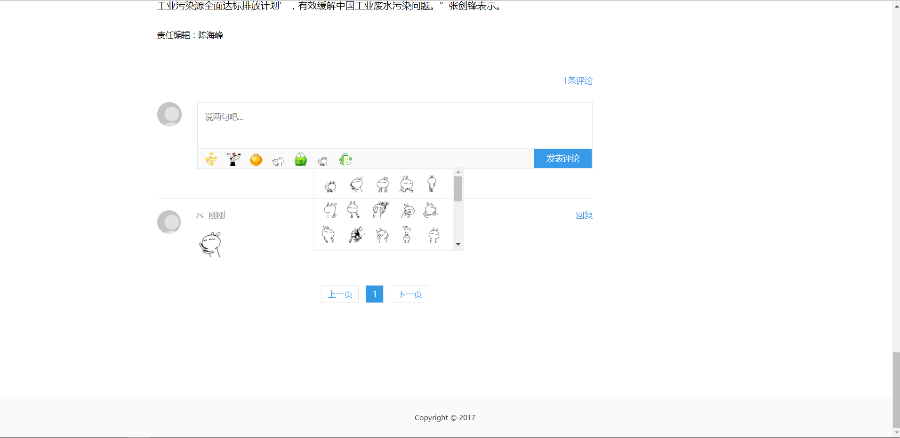
Task: Pick the first rabbit sticker in the top row
Action: (x=330, y=185)
